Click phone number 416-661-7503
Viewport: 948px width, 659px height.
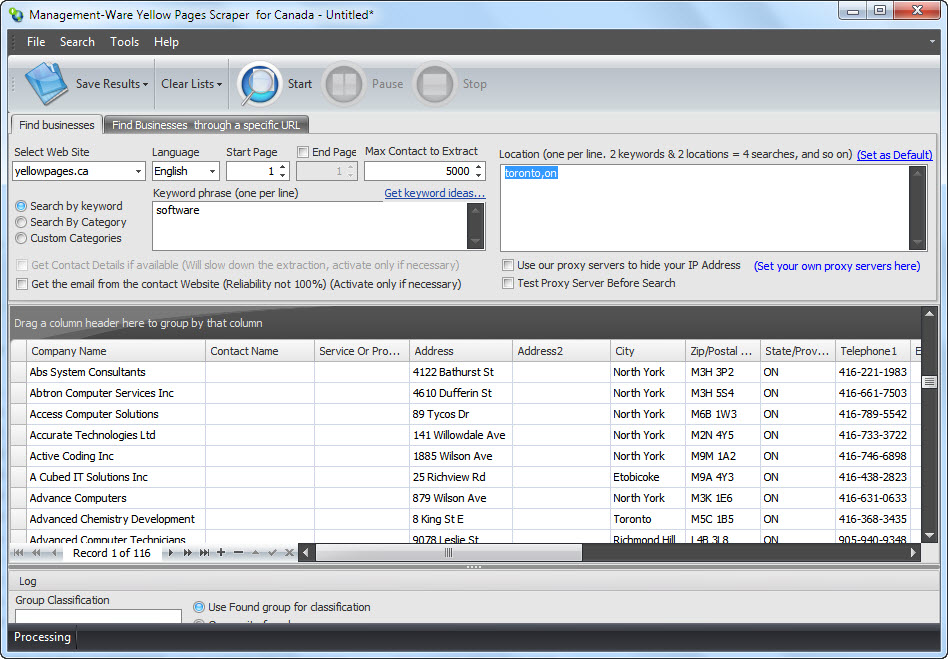click(872, 393)
